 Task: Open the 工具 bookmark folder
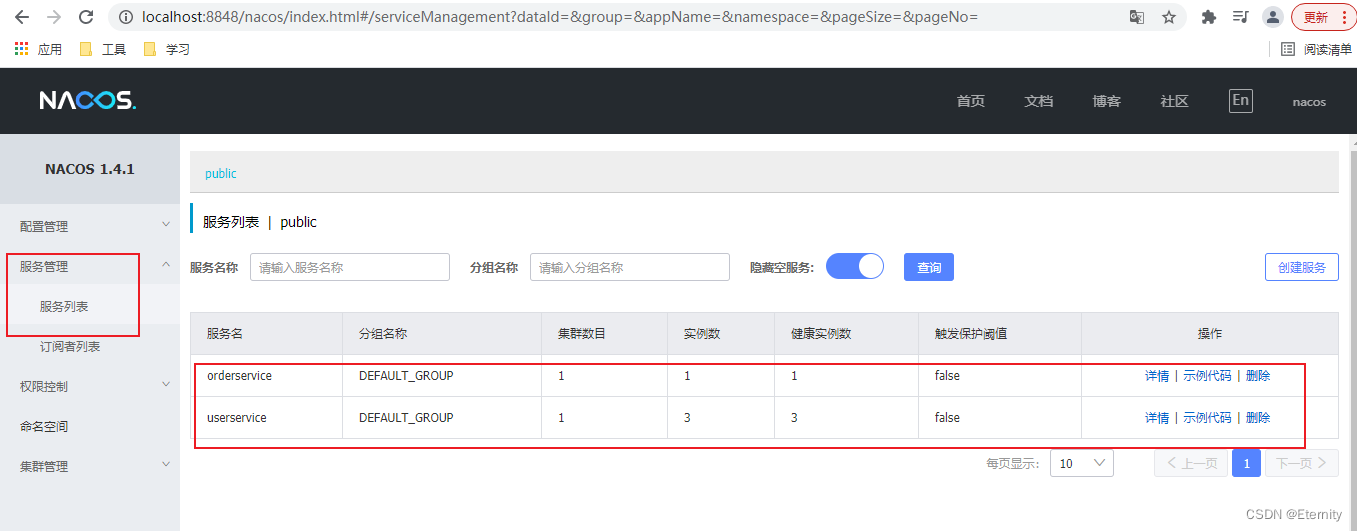pos(102,49)
